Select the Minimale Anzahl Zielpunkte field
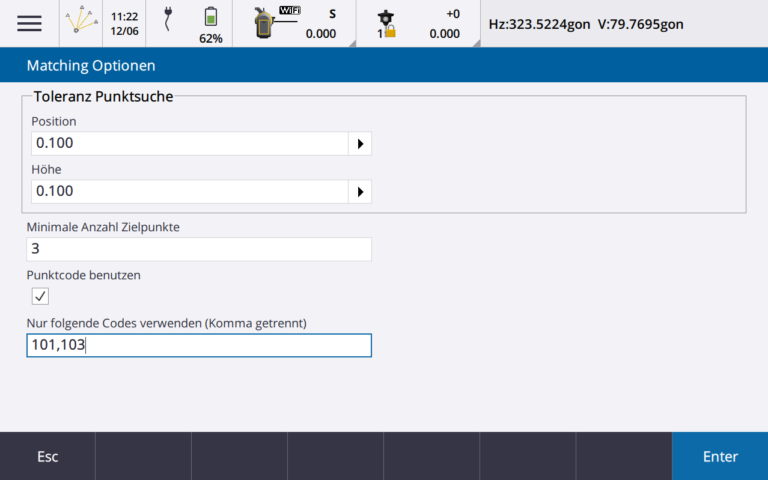Viewport: 768px width, 480px height. pos(199,249)
